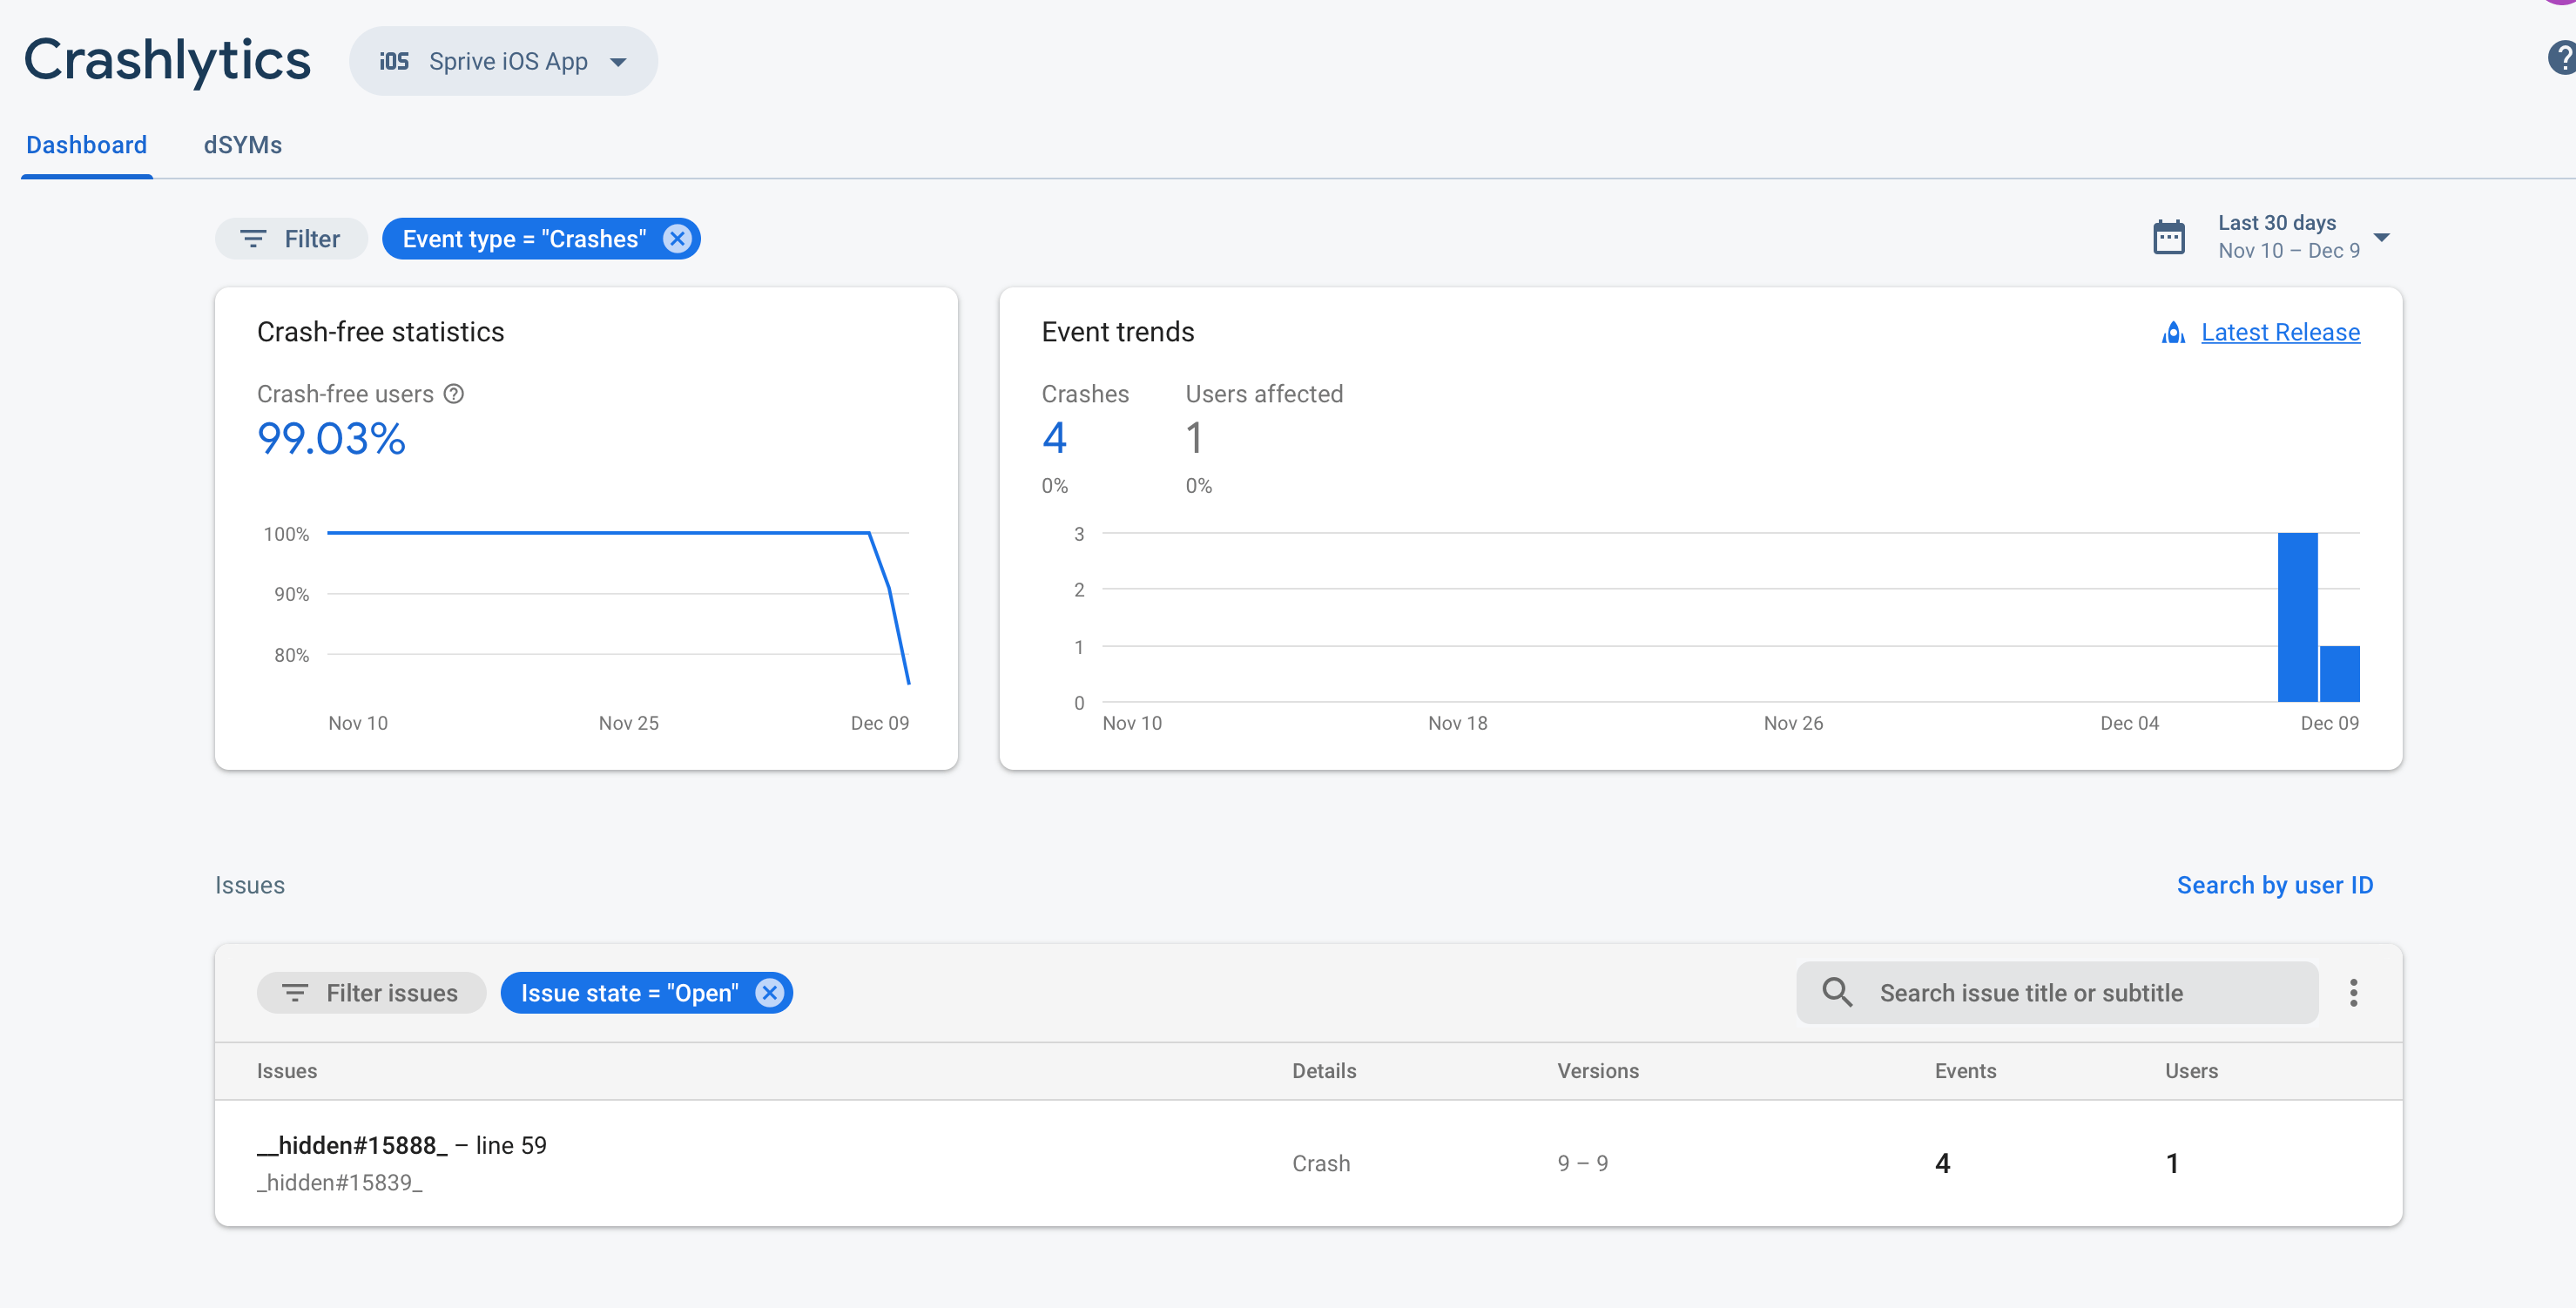Click the 99.03% crash-free users value
This screenshot has height=1308, width=2576.
(331, 439)
